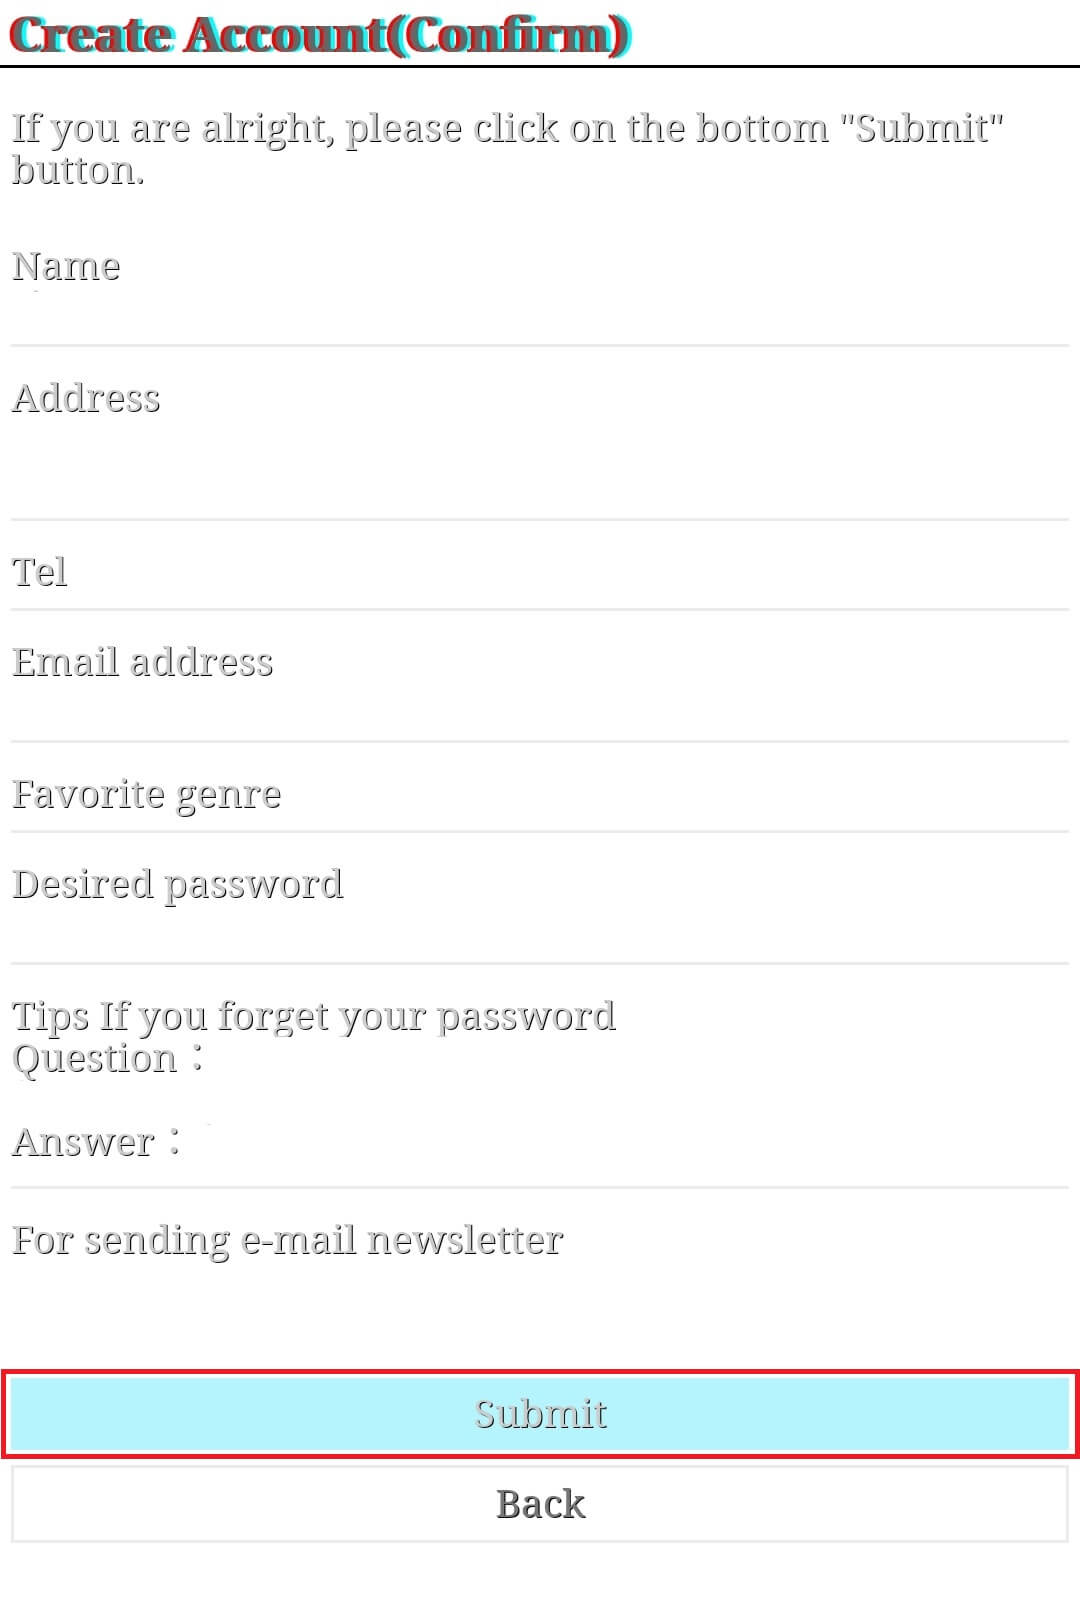Tap the Tips If you forget your password text
Screen dimensions: 1080x1600
pos(313,1016)
